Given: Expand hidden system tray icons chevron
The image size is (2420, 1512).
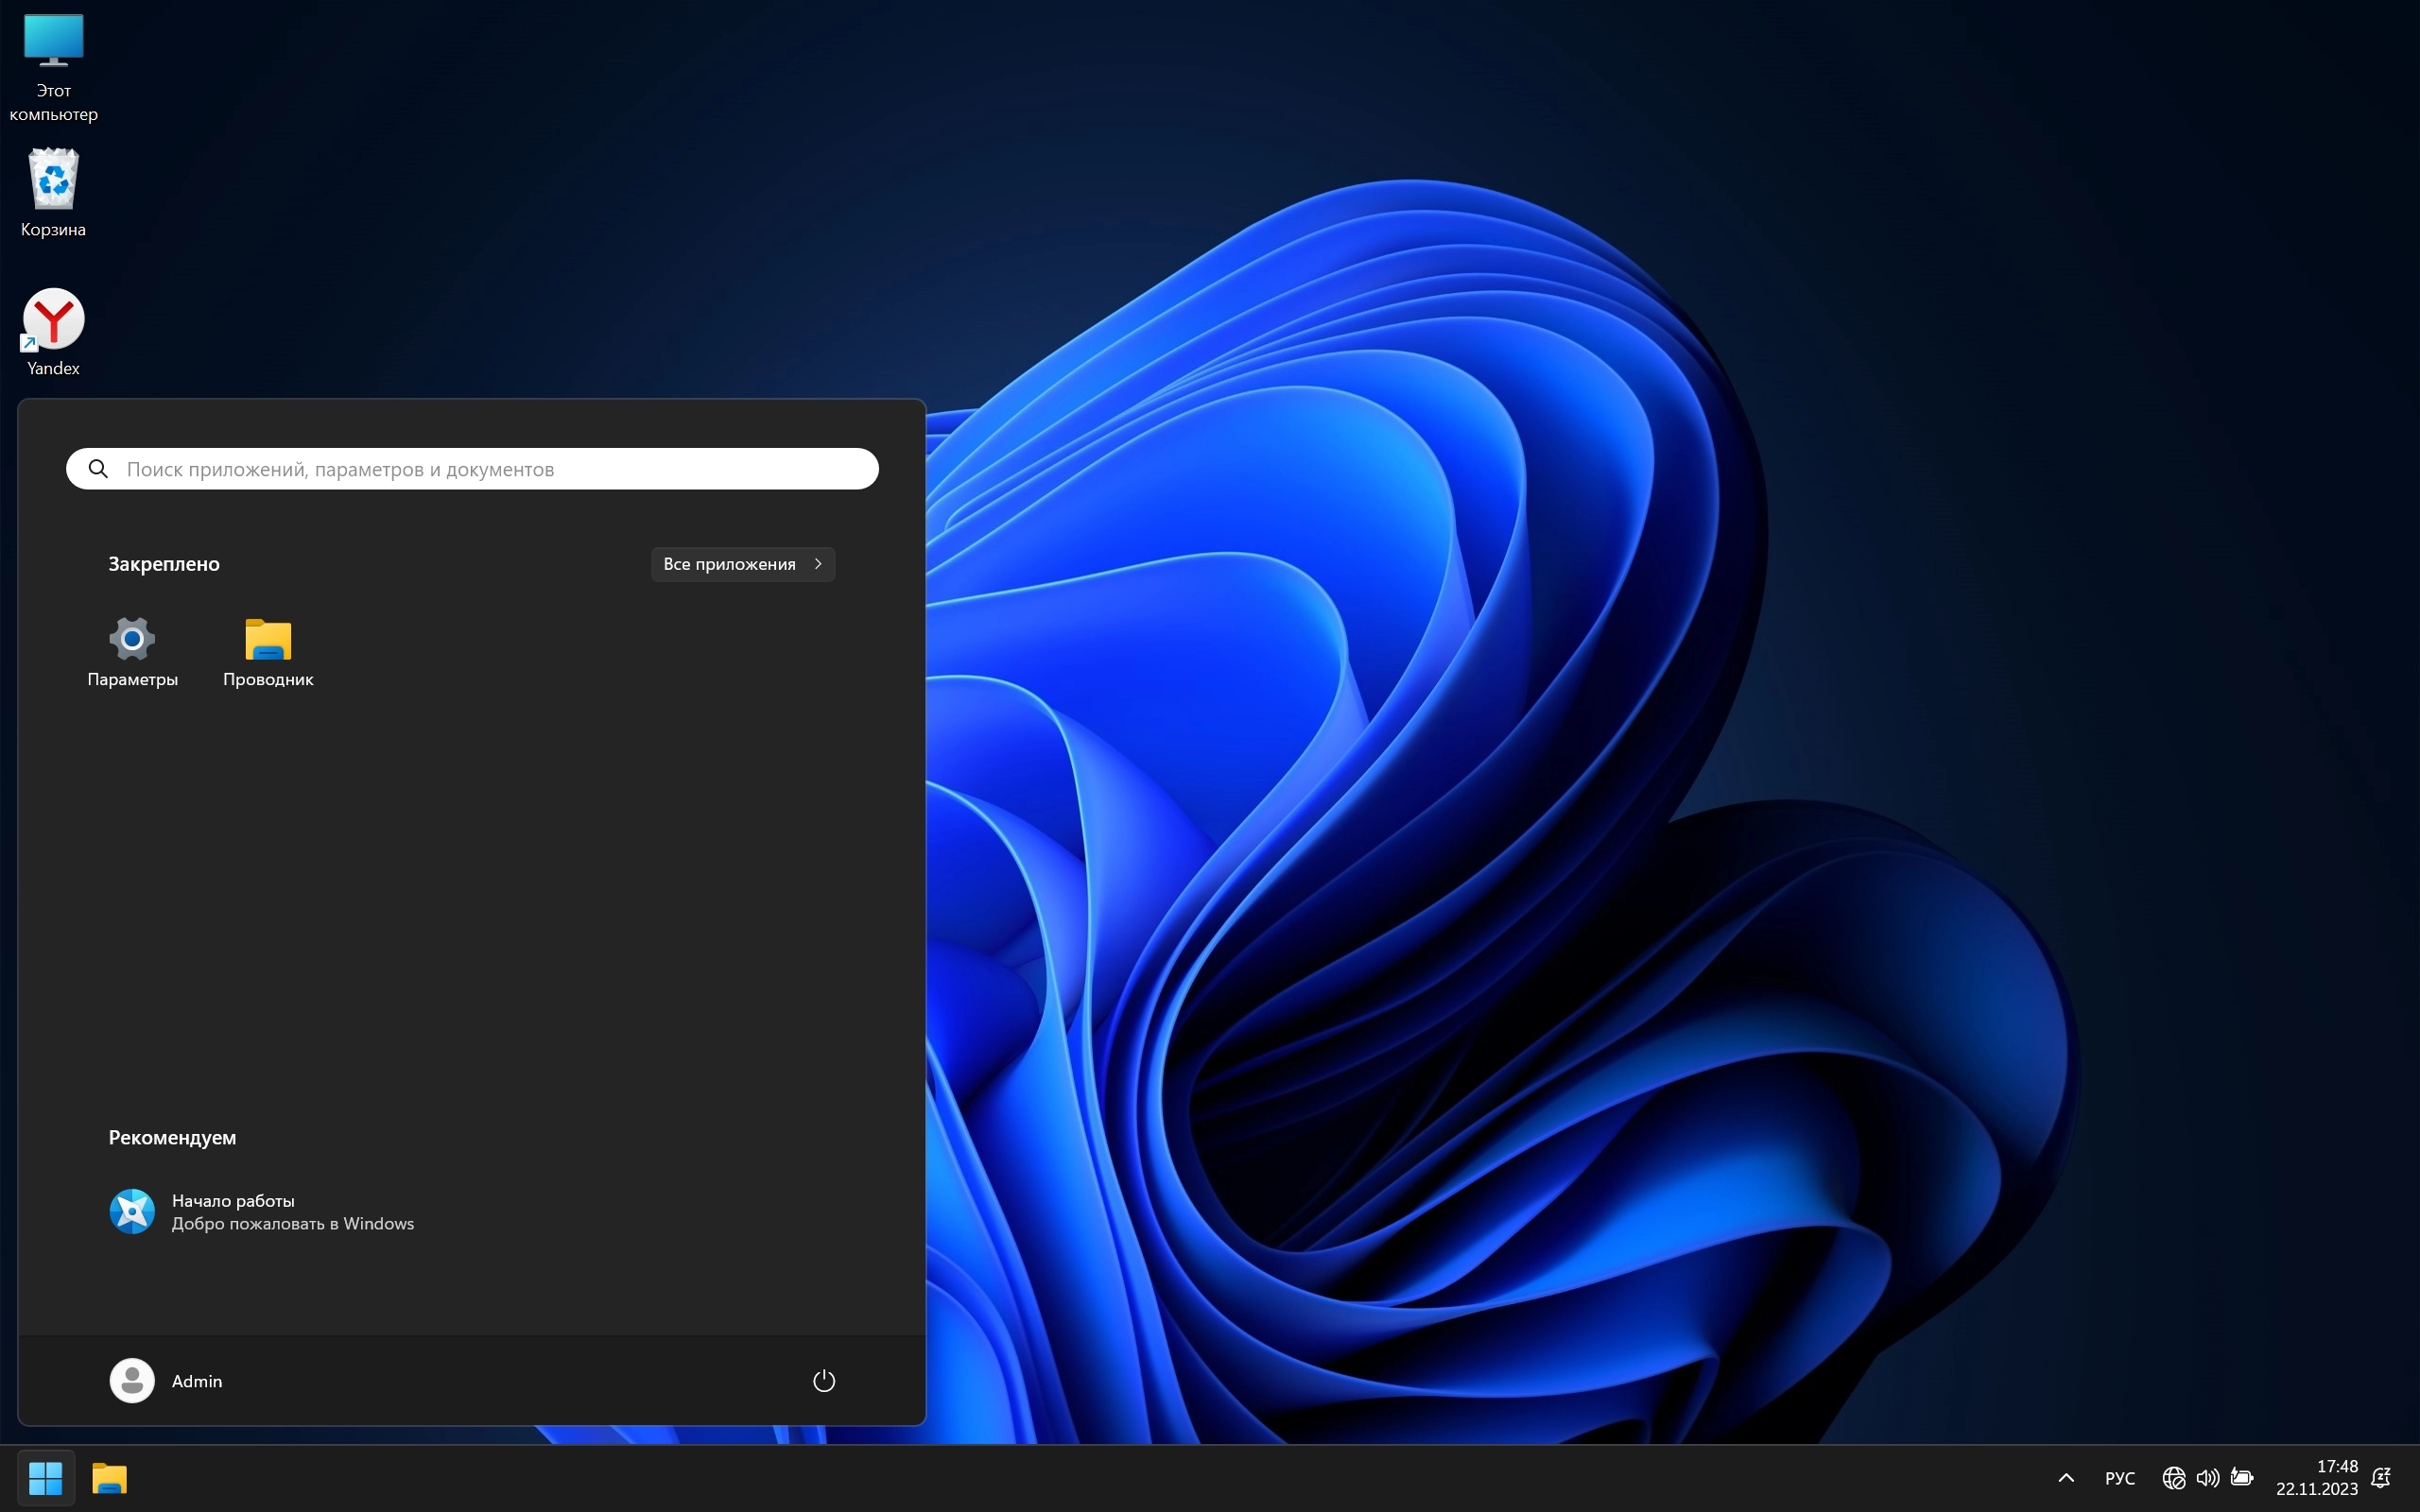Looking at the screenshot, I should click(2066, 1477).
